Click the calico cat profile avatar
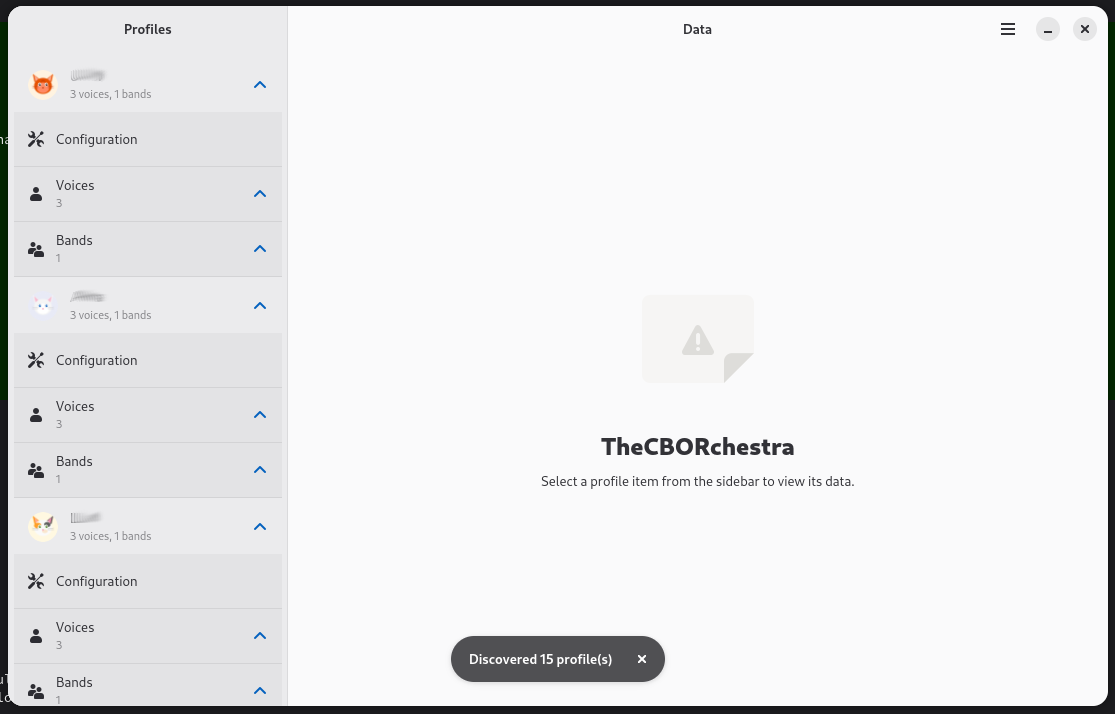Image resolution: width=1115 pixels, height=714 pixels. pos(43,527)
